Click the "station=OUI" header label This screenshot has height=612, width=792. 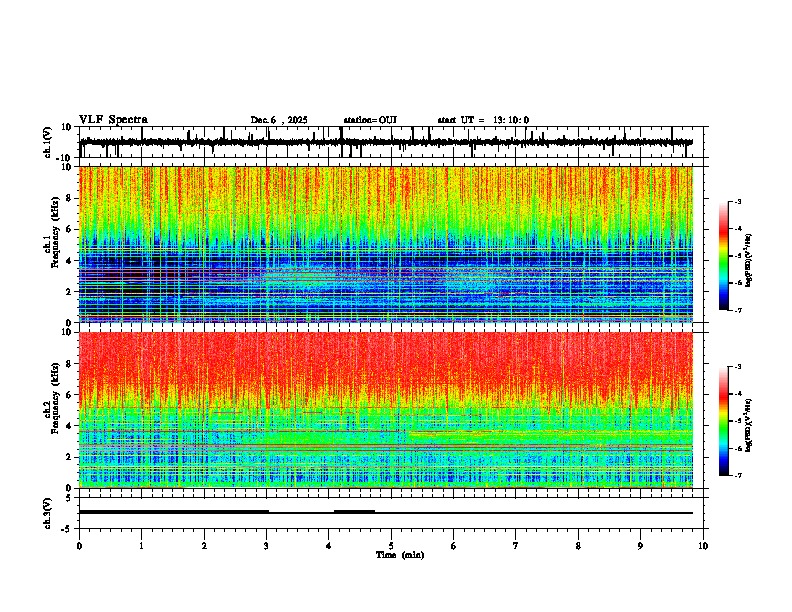[x=370, y=120]
